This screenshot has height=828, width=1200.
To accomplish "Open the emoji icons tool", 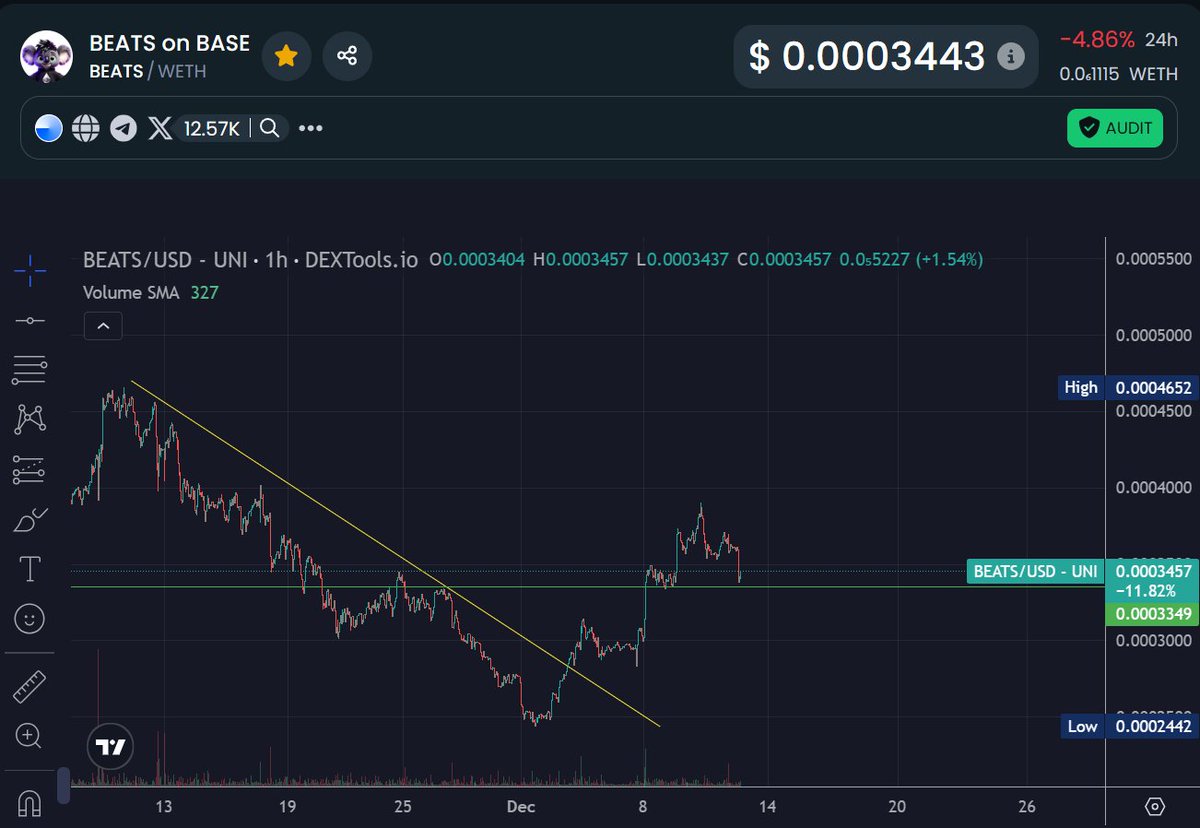I will (30, 620).
